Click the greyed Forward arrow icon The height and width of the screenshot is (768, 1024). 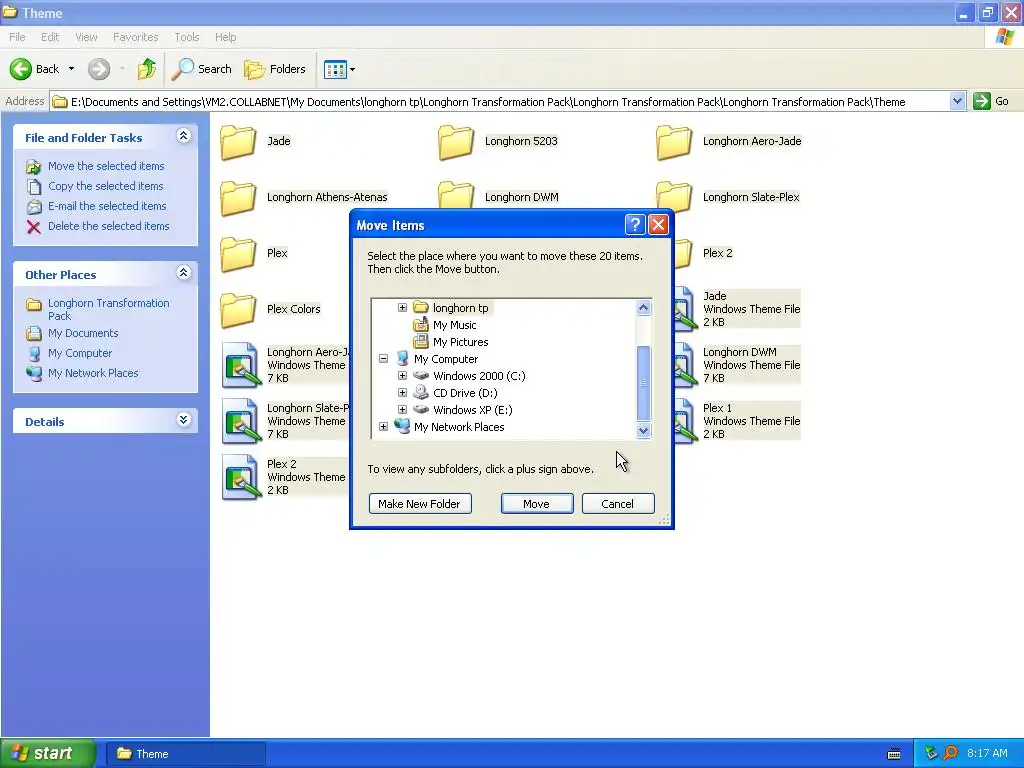(x=99, y=69)
